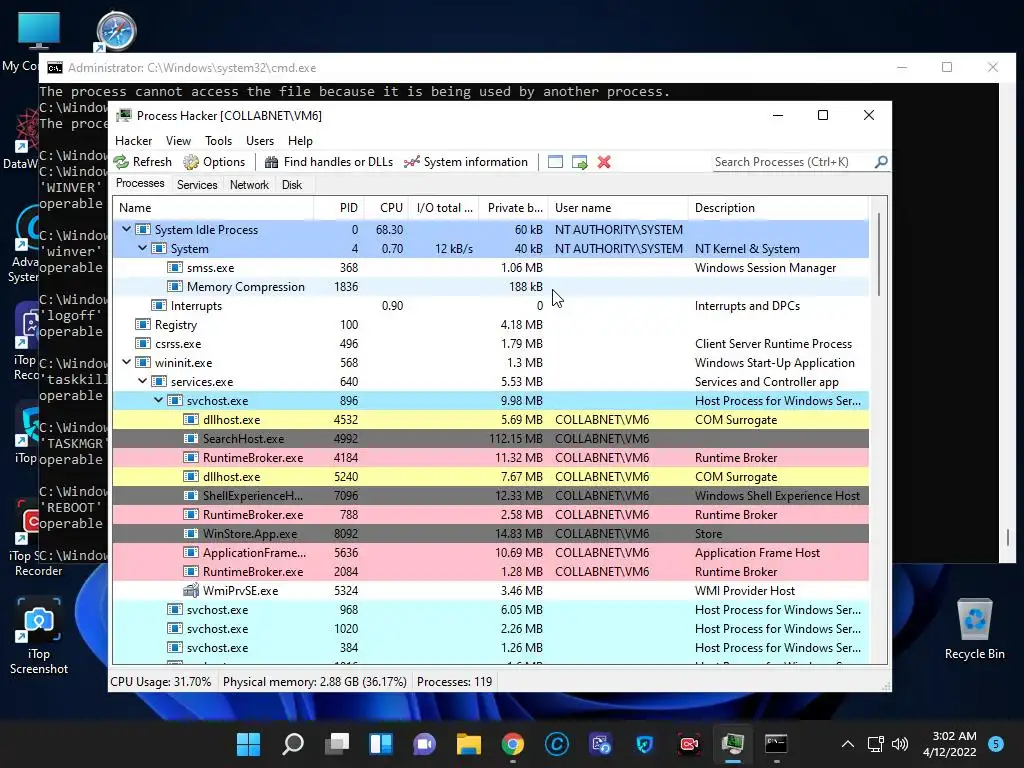Switch to the Network tab

point(249,185)
